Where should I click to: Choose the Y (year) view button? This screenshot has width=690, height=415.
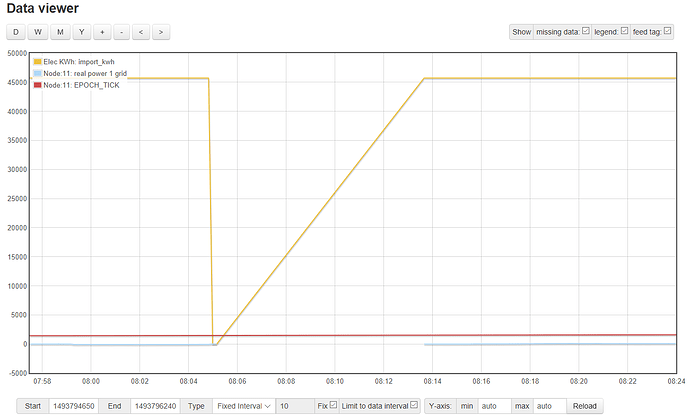81,32
